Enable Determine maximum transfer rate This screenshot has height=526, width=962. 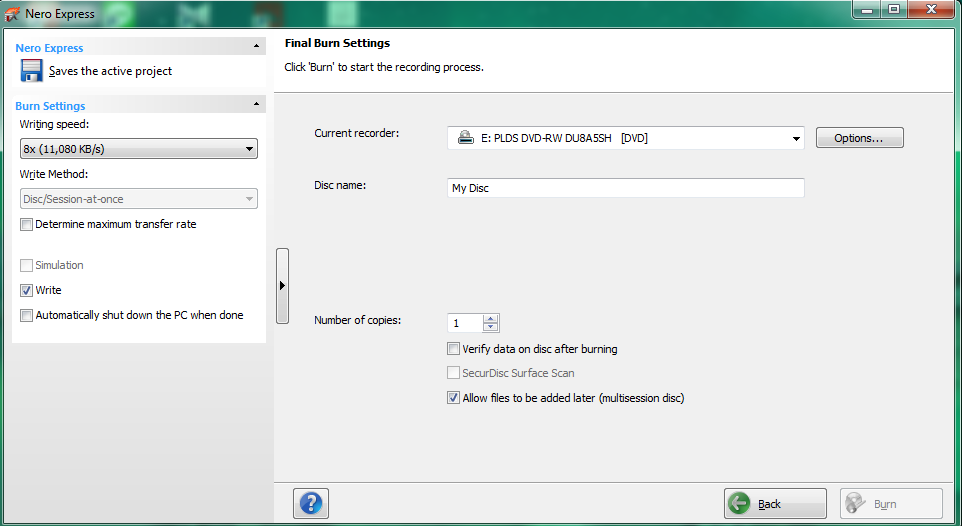(26, 225)
